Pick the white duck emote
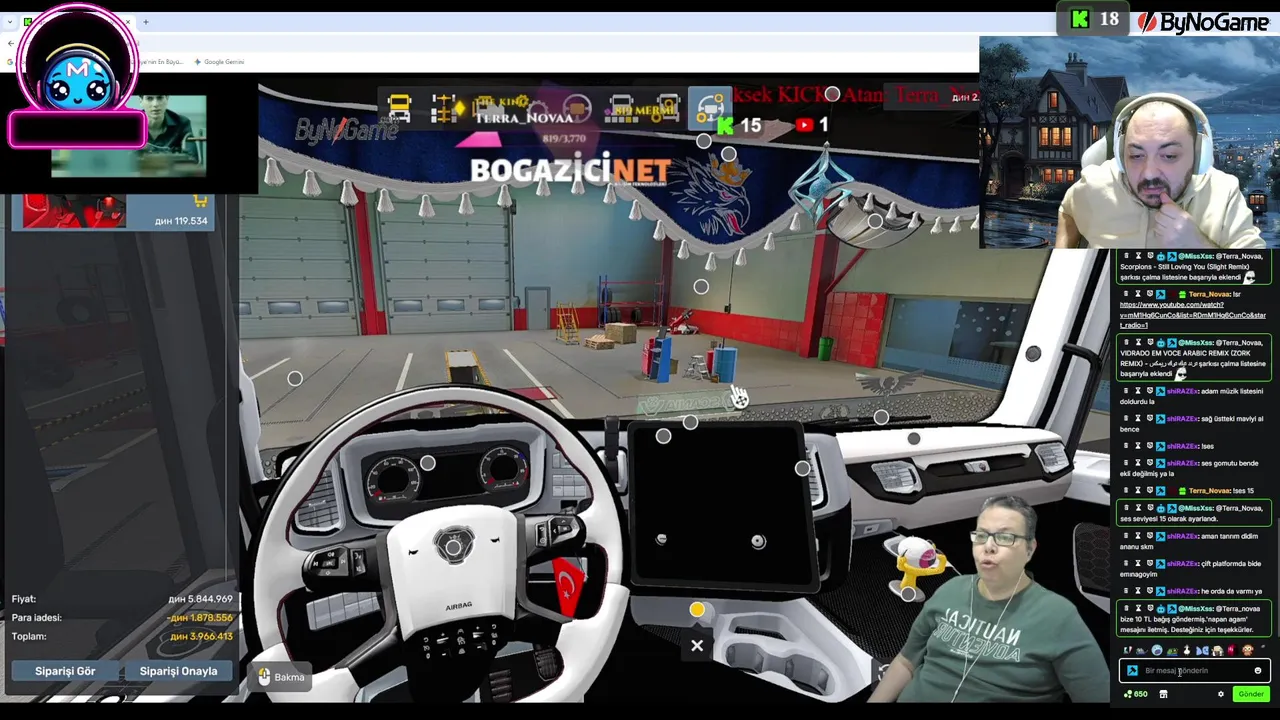This screenshot has width=1280, height=720. pos(1187,651)
